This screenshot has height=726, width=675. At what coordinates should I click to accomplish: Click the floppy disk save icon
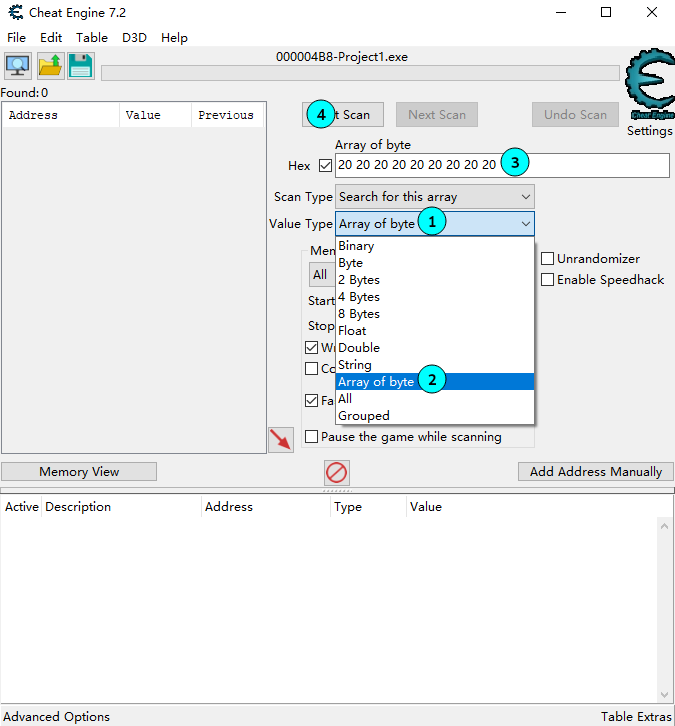coord(81,66)
